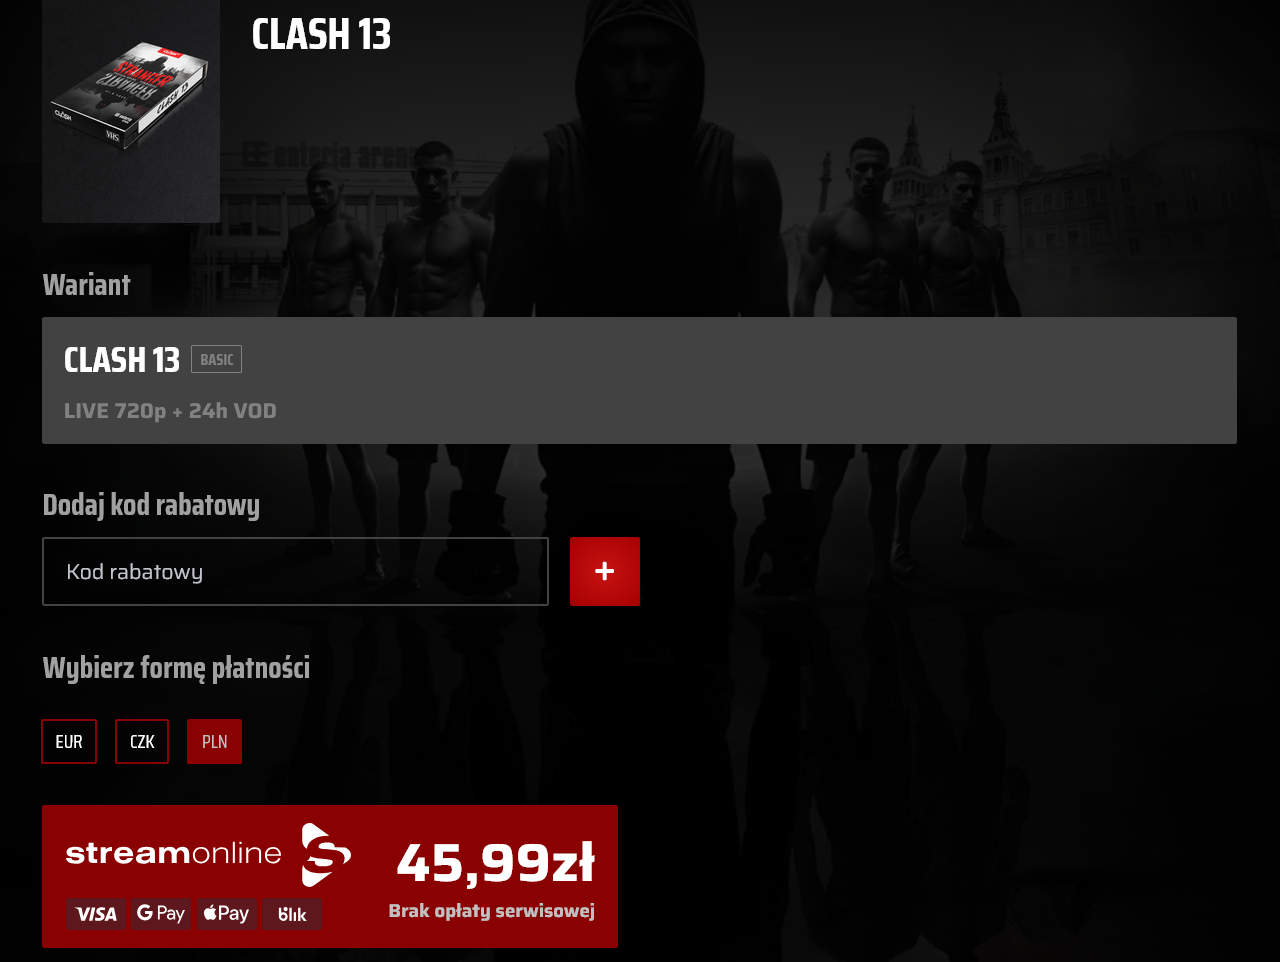Click LIVE 720p + 24h VOD description
The height and width of the screenshot is (962, 1280).
click(170, 411)
